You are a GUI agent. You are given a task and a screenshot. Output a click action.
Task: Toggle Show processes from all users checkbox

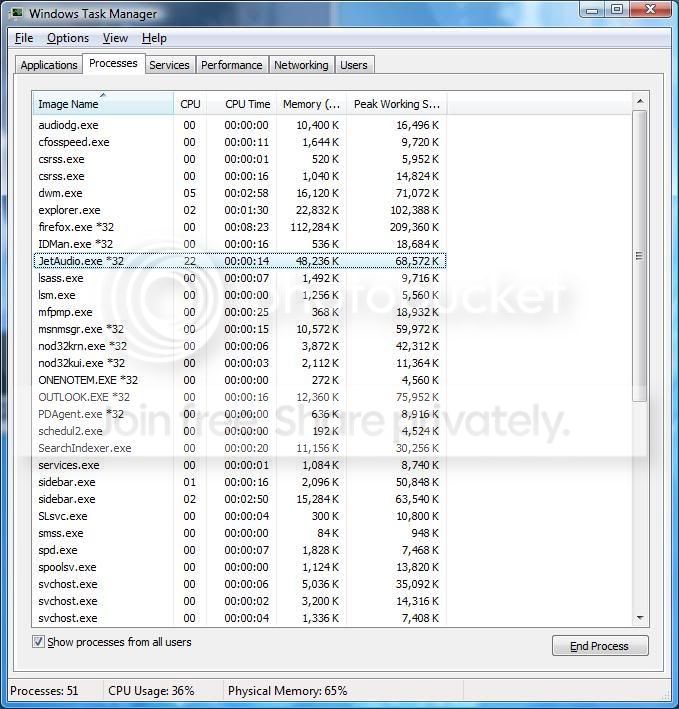38,642
